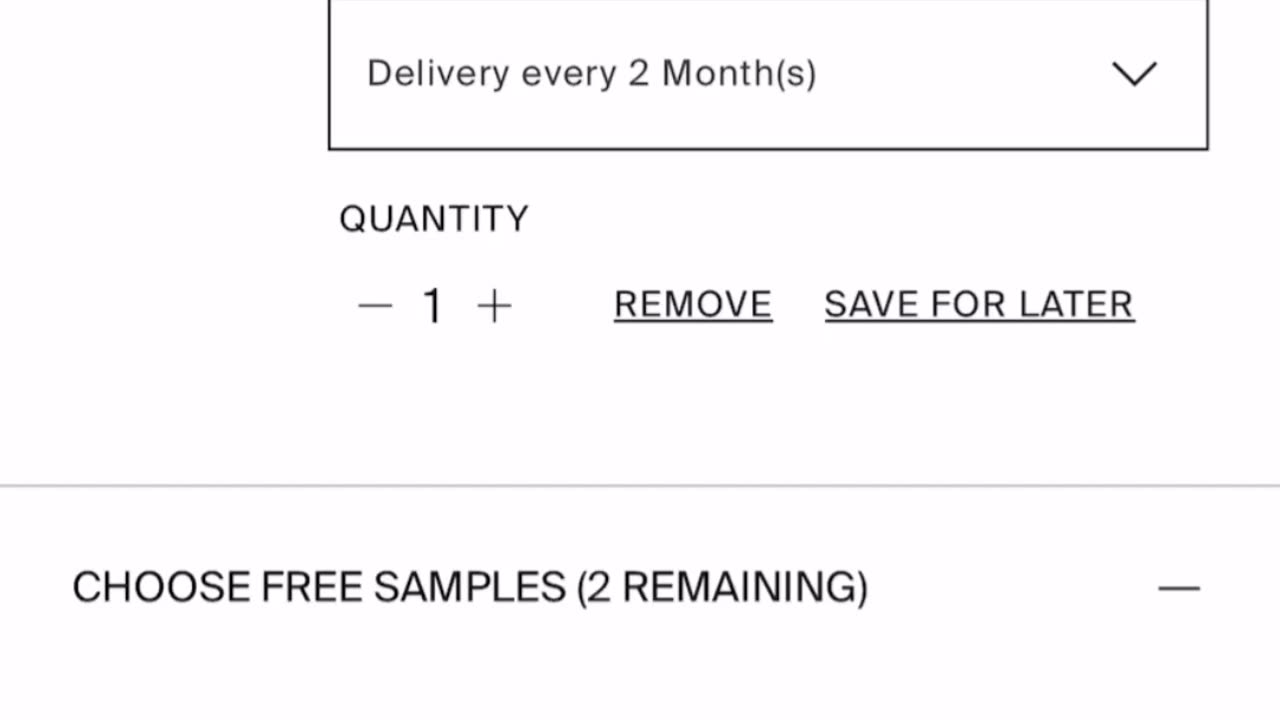Screen dimensions: 1280x720
Task: Remove this item from the cart
Action: [693, 305]
